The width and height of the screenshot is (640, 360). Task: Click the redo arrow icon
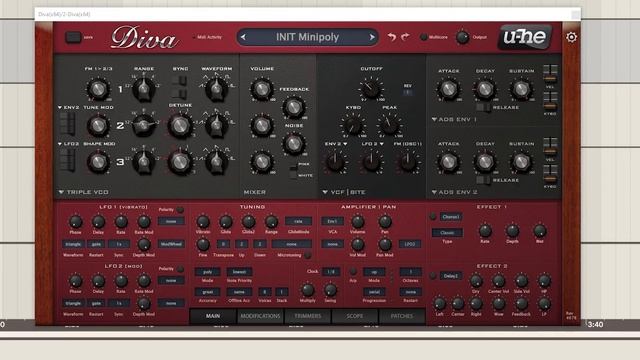[x=405, y=37]
